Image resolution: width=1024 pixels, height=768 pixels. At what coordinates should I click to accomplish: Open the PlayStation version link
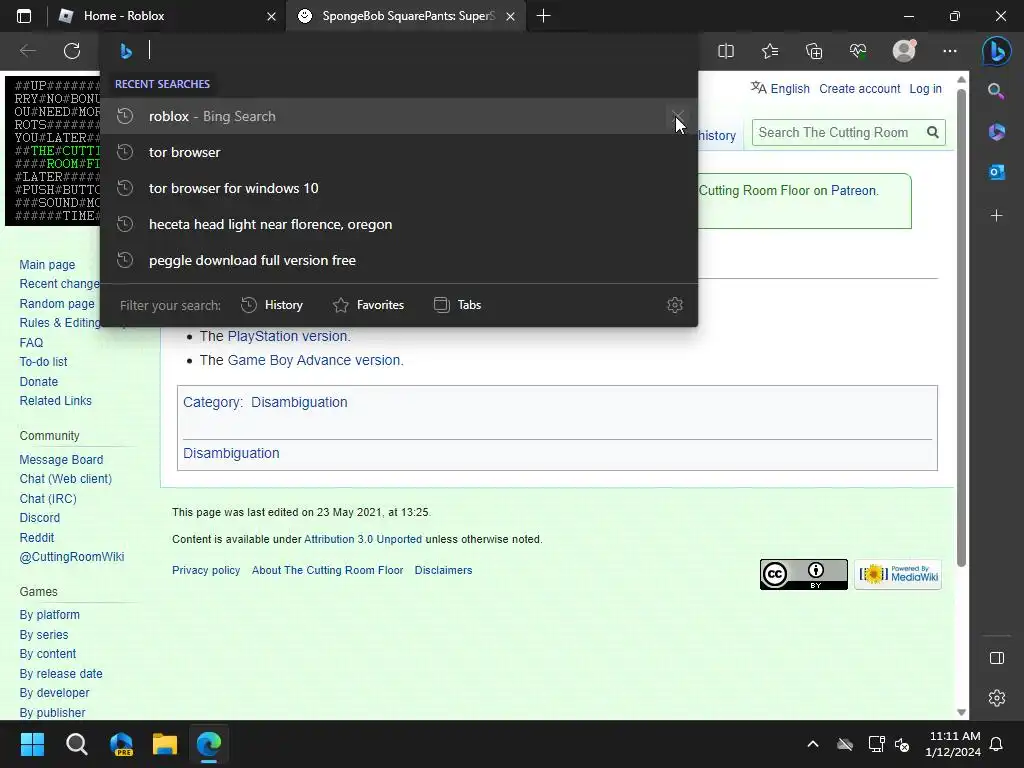coord(287,336)
